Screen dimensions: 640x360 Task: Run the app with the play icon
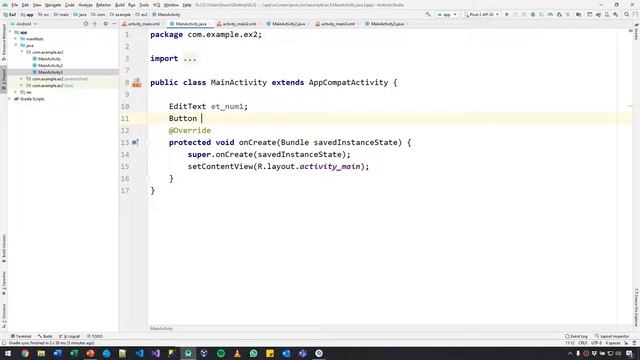(507, 14)
